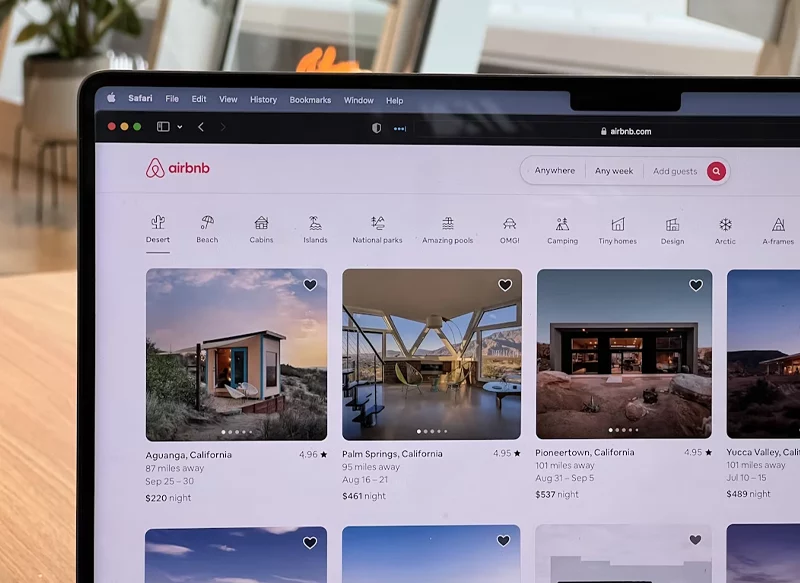
Task: Choose the Beach category icon
Action: (x=207, y=223)
